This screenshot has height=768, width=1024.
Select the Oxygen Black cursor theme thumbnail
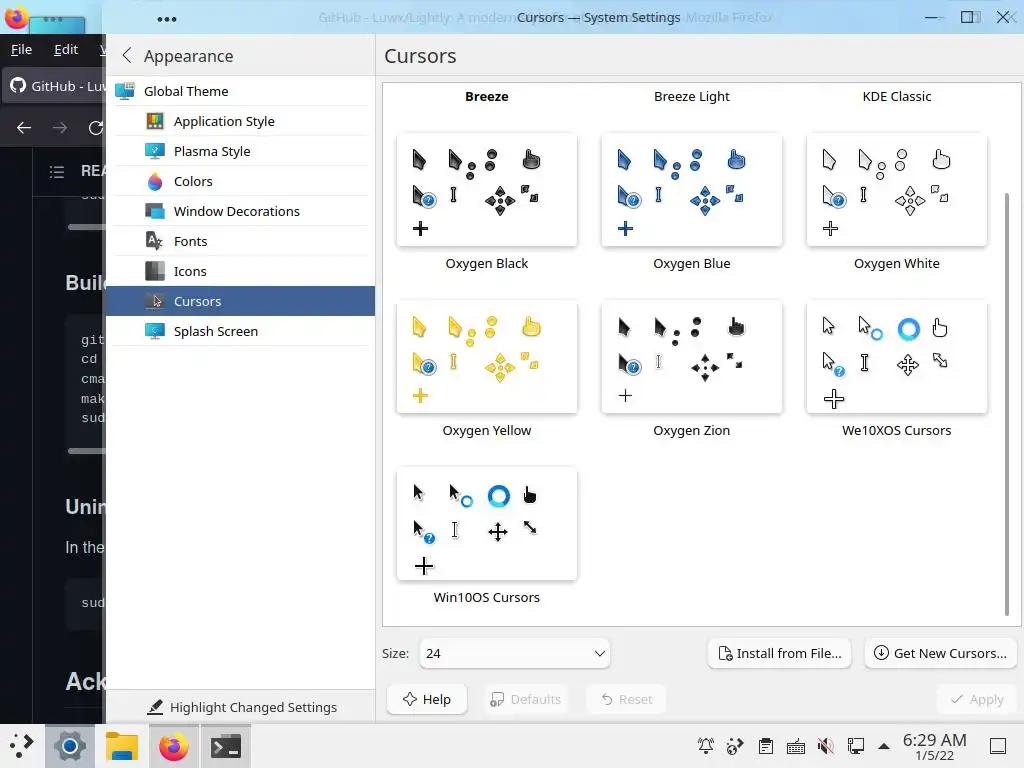coord(487,190)
